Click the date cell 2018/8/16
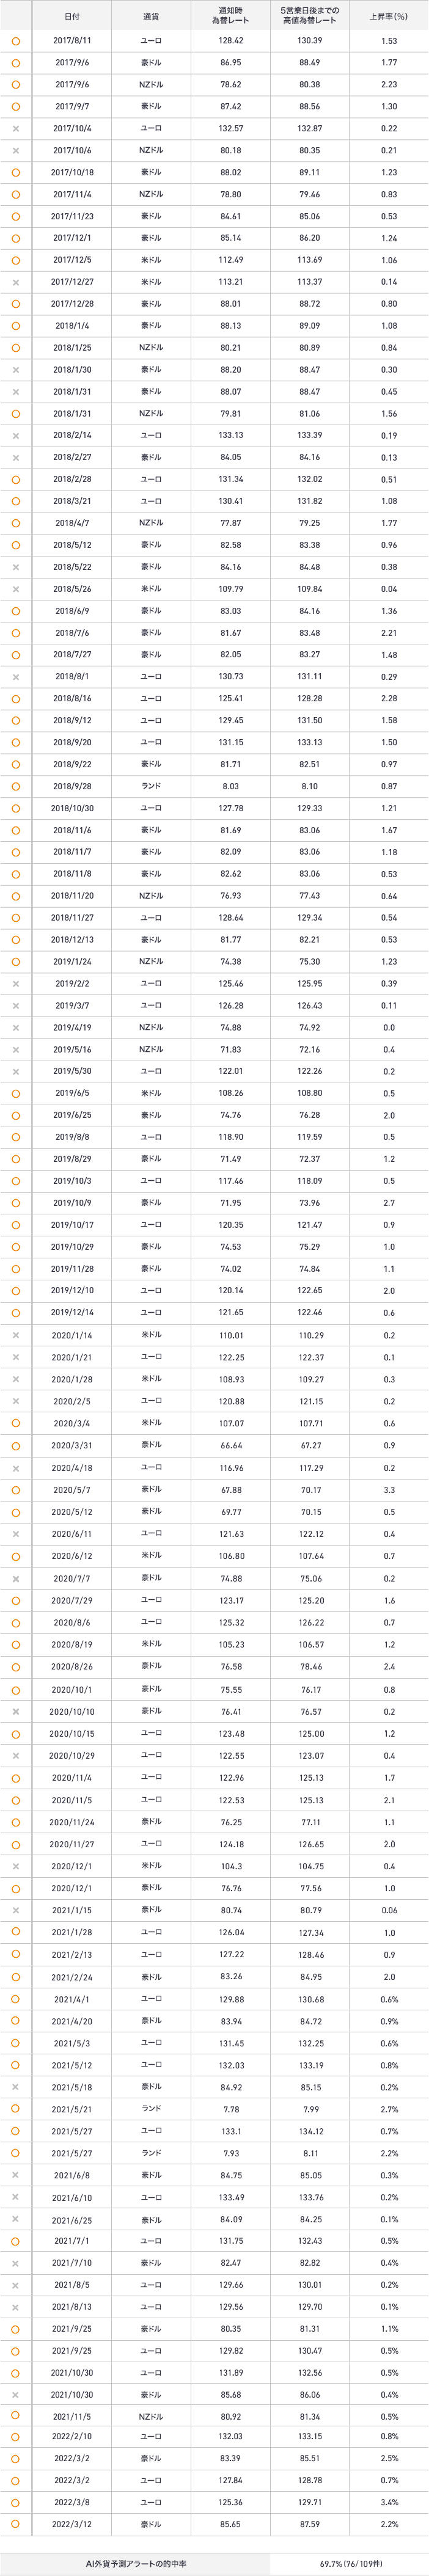Screen dimensions: 429x2576 pyautogui.click(x=72, y=698)
